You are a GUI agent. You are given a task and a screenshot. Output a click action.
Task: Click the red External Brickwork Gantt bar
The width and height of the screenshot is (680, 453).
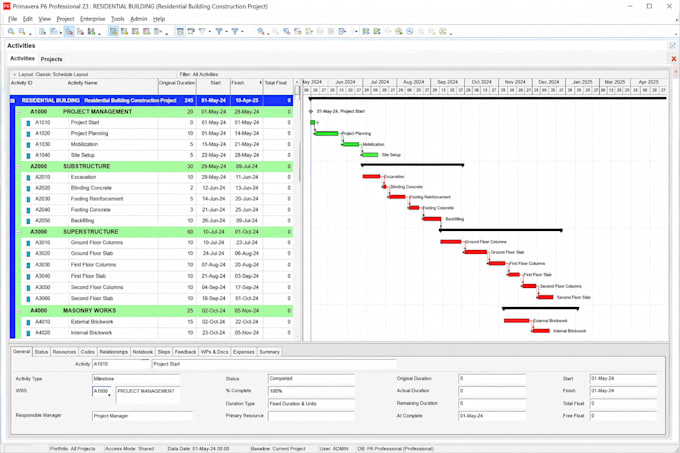(x=517, y=321)
